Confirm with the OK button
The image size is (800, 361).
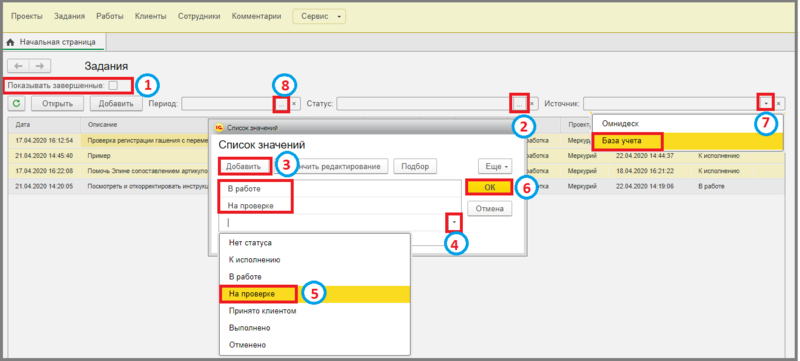click(489, 187)
